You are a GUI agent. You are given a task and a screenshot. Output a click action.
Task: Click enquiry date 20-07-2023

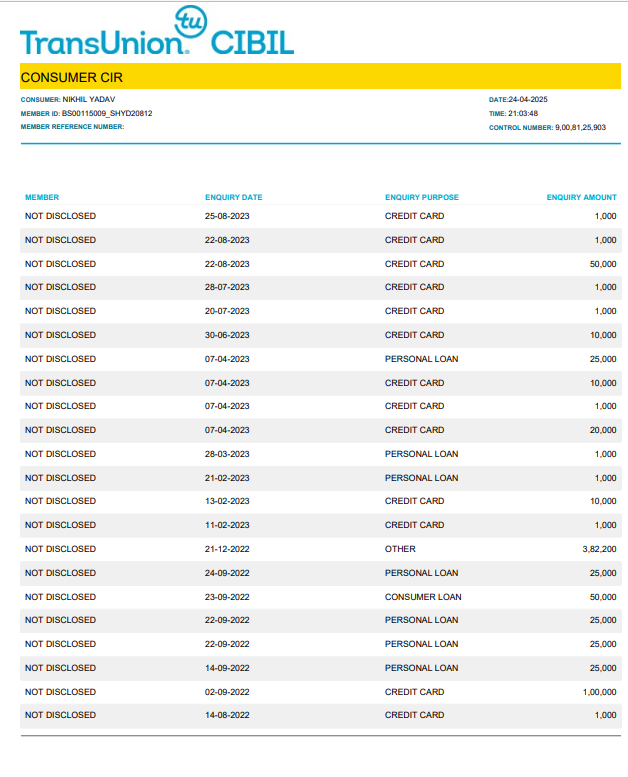tap(227, 311)
